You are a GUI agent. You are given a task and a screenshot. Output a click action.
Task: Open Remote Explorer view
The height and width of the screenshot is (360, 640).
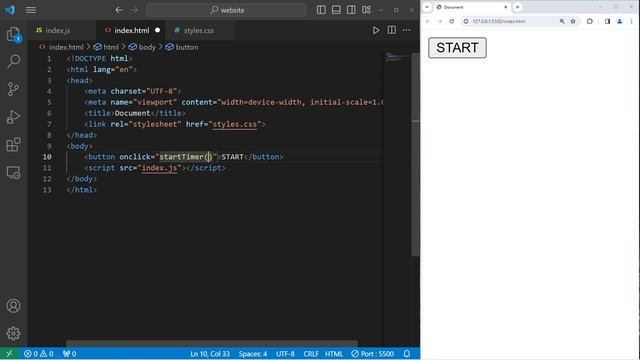13,173
